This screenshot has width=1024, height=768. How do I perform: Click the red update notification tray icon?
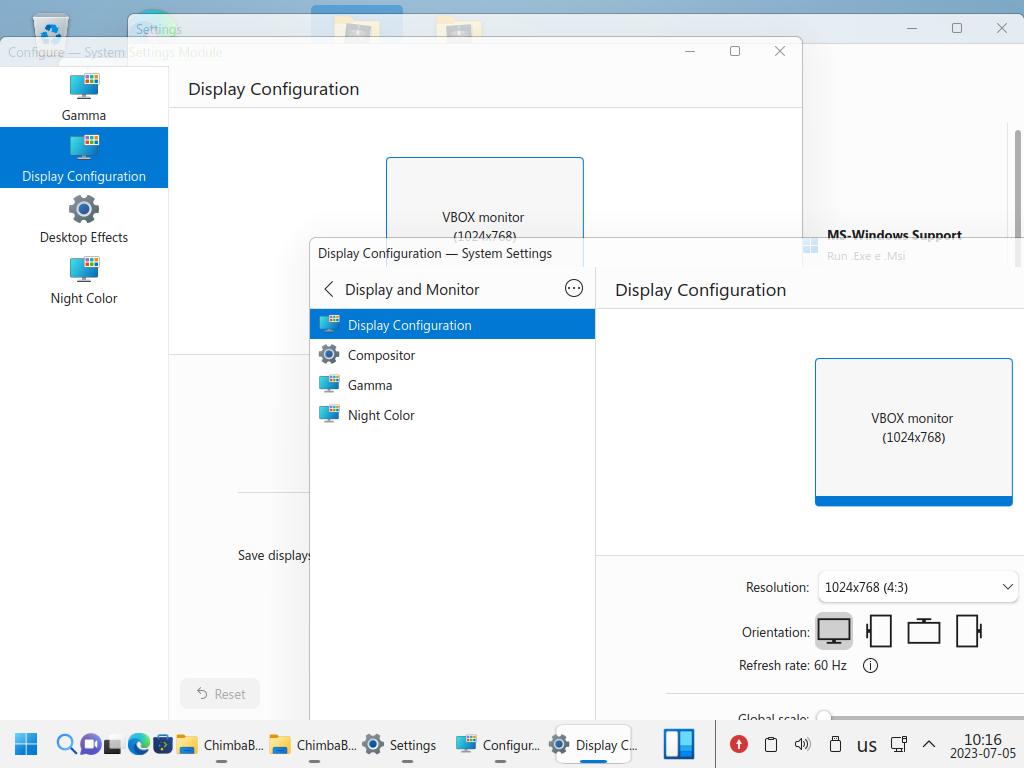tap(738, 744)
